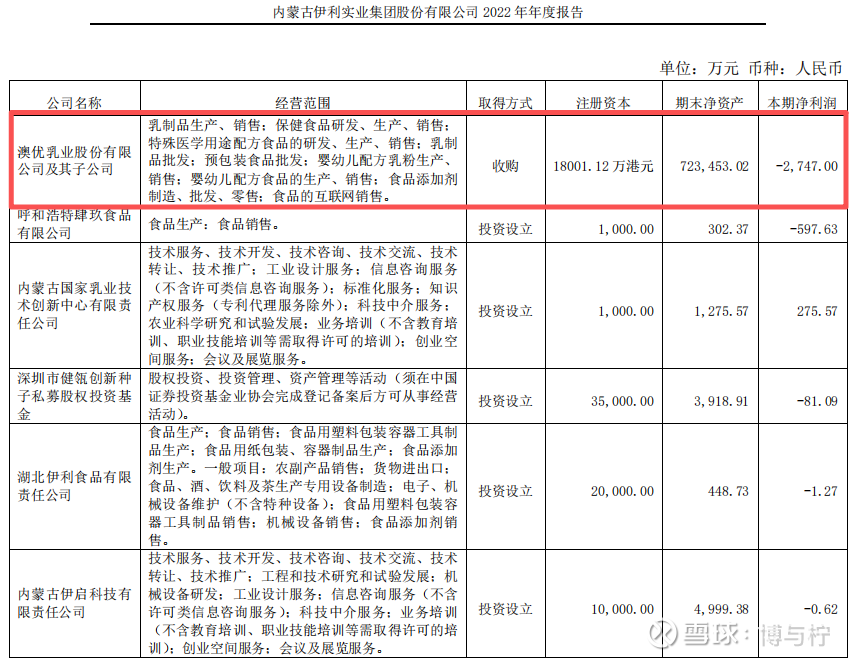The image size is (855, 661).
Task: Select company name "澳优乳业股份有限公司及其子公司"
Action: (74, 160)
